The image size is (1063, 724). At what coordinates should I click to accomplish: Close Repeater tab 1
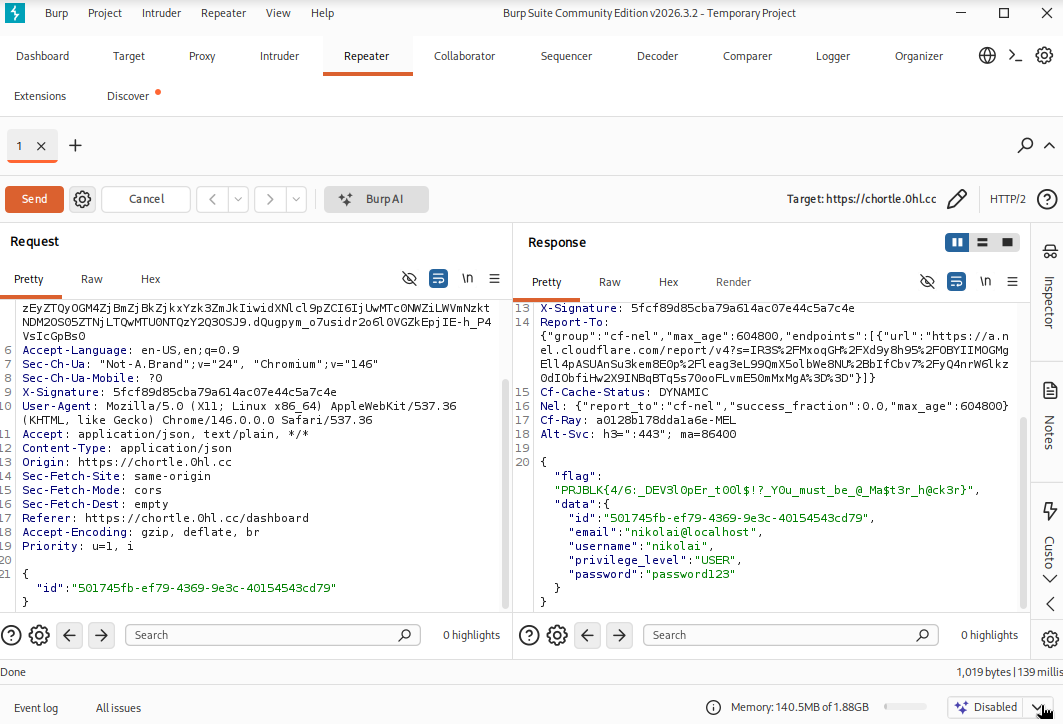coord(41,146)
